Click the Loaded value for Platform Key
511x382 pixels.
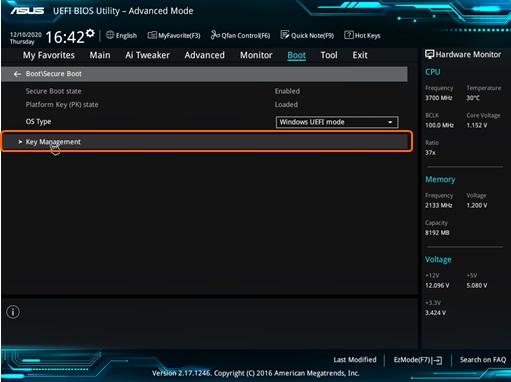286,105
